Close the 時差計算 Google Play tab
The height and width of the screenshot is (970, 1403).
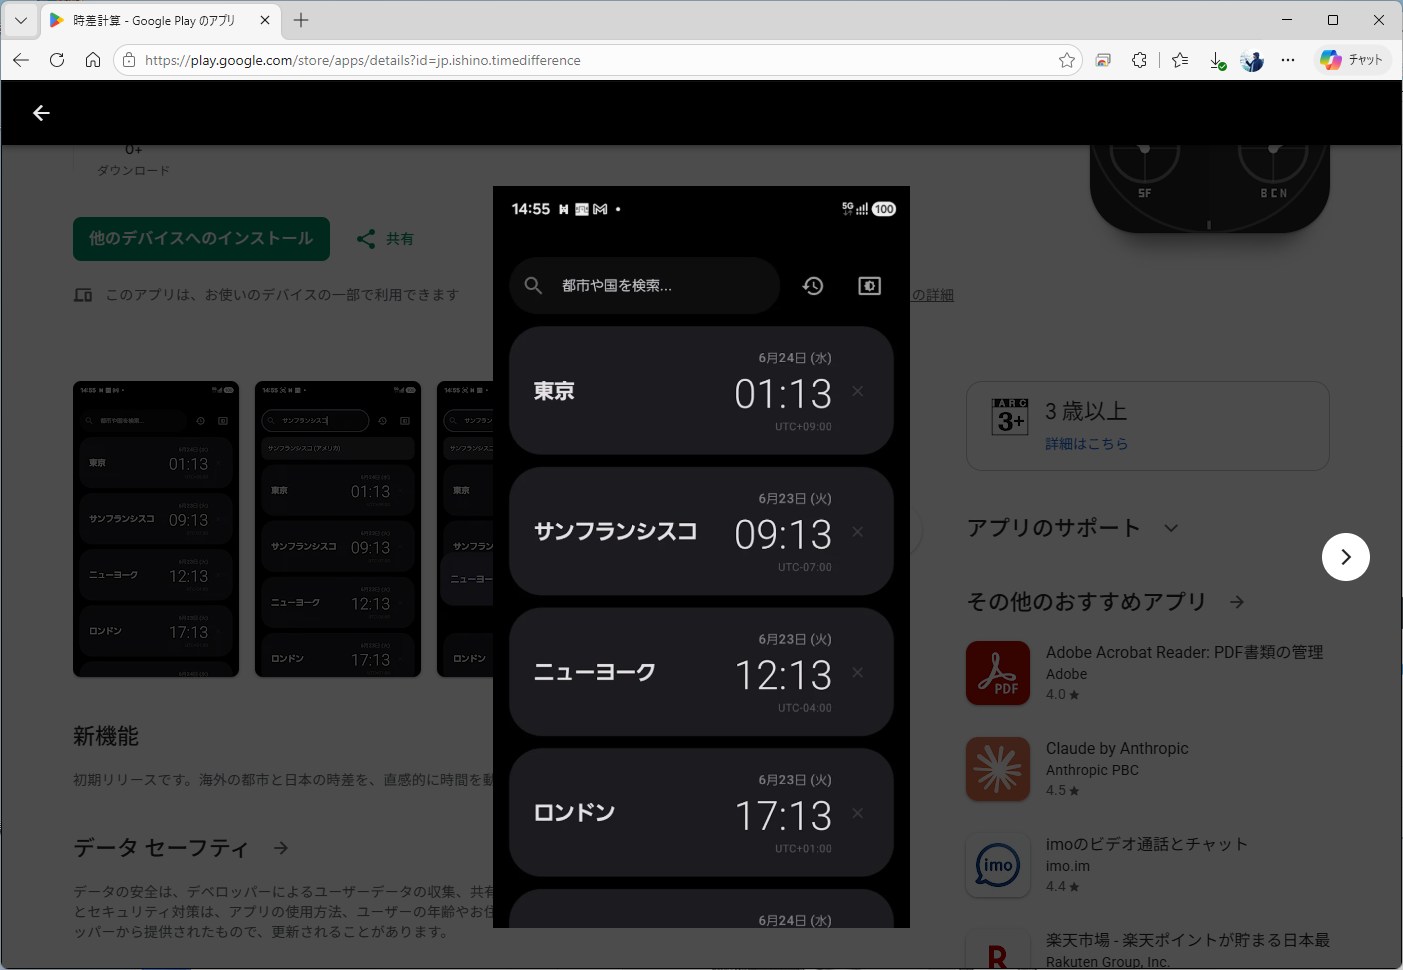tap(265, 20)
